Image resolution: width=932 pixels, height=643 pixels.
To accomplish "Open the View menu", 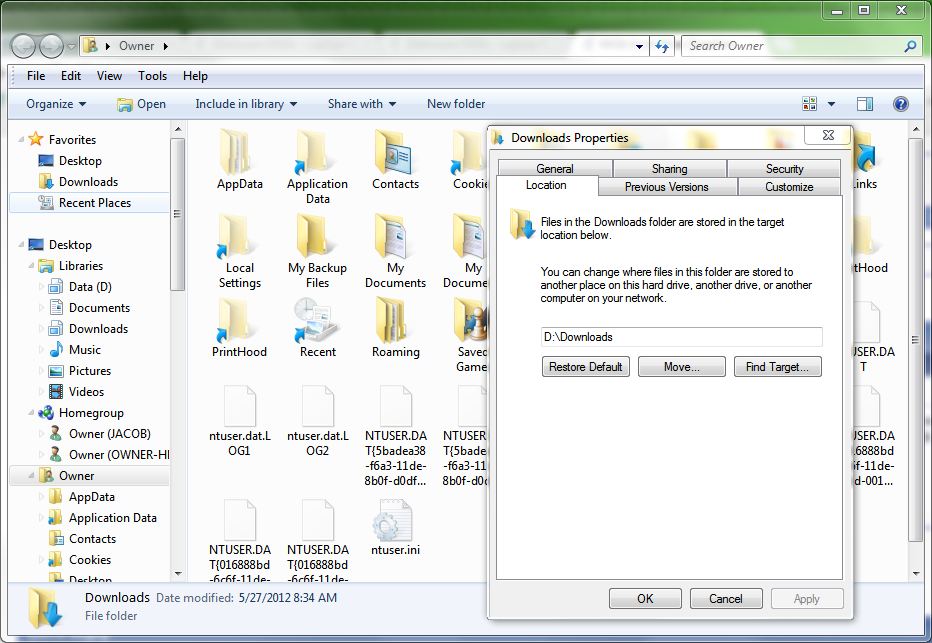I will [x=109, y=76].
